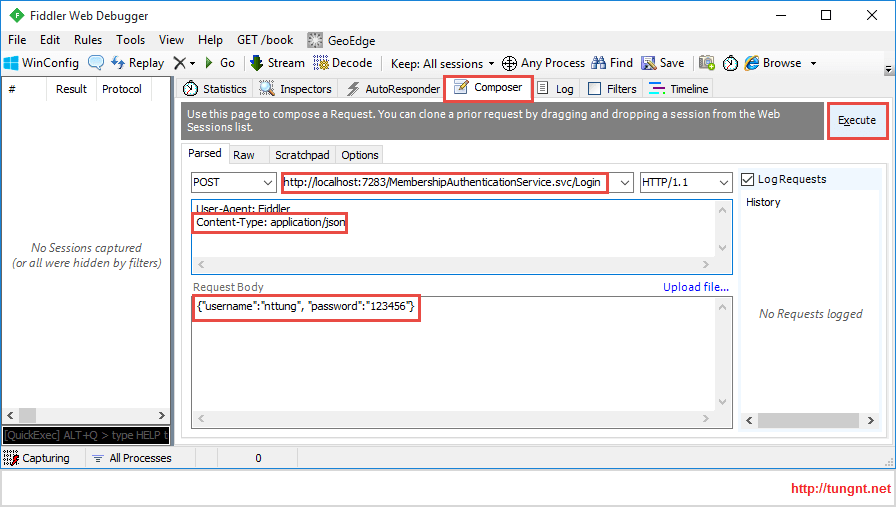Switch to the AutoResponder tab
The image size is (896, 507).
coord(393,89)
